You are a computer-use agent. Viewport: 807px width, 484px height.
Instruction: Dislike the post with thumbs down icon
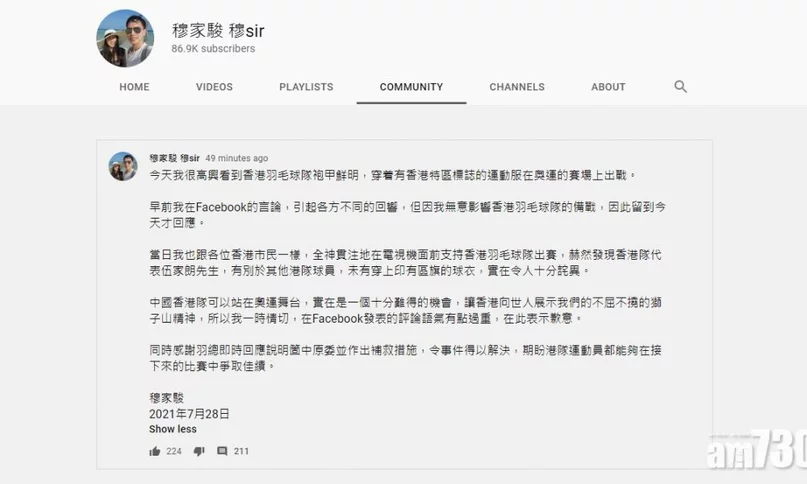coord(198,451)
